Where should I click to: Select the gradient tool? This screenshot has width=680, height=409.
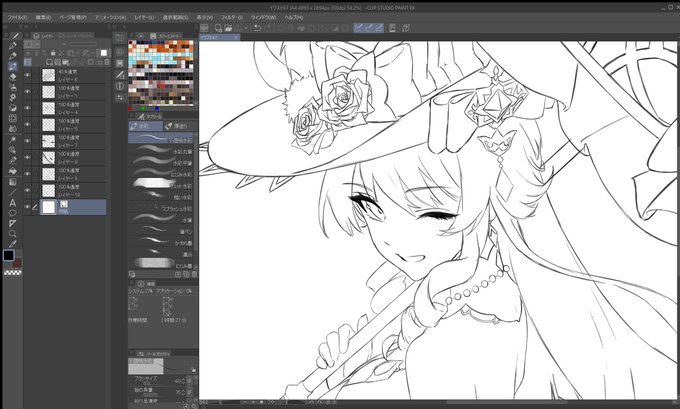[x=13, y=182]
